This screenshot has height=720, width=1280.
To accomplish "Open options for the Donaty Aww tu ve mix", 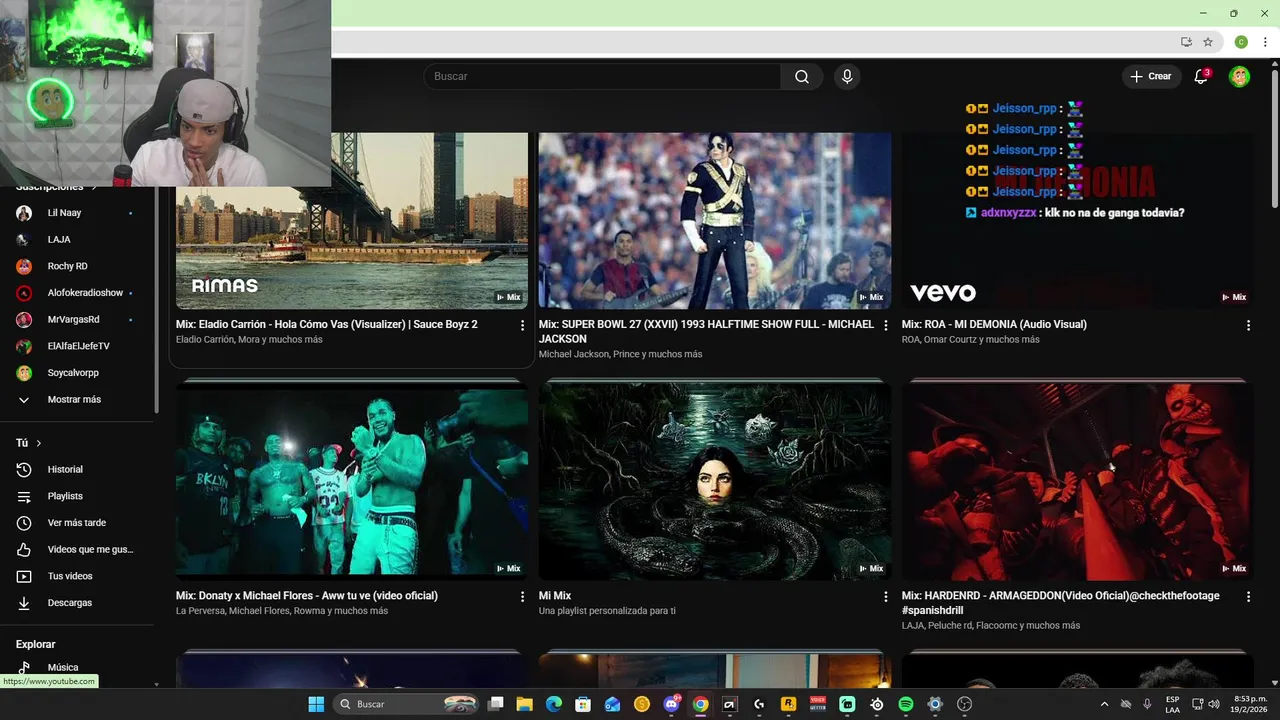I will point(522,596).
